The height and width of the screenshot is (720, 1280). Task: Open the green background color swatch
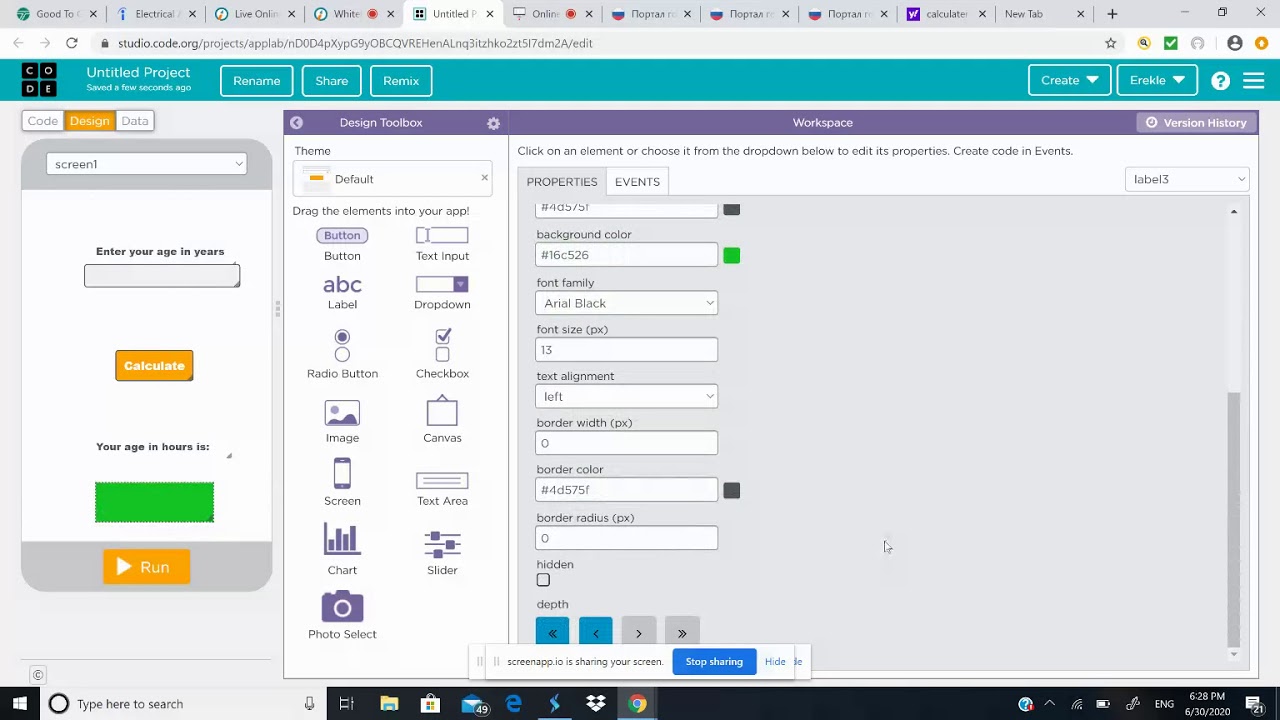coord(732,256)
